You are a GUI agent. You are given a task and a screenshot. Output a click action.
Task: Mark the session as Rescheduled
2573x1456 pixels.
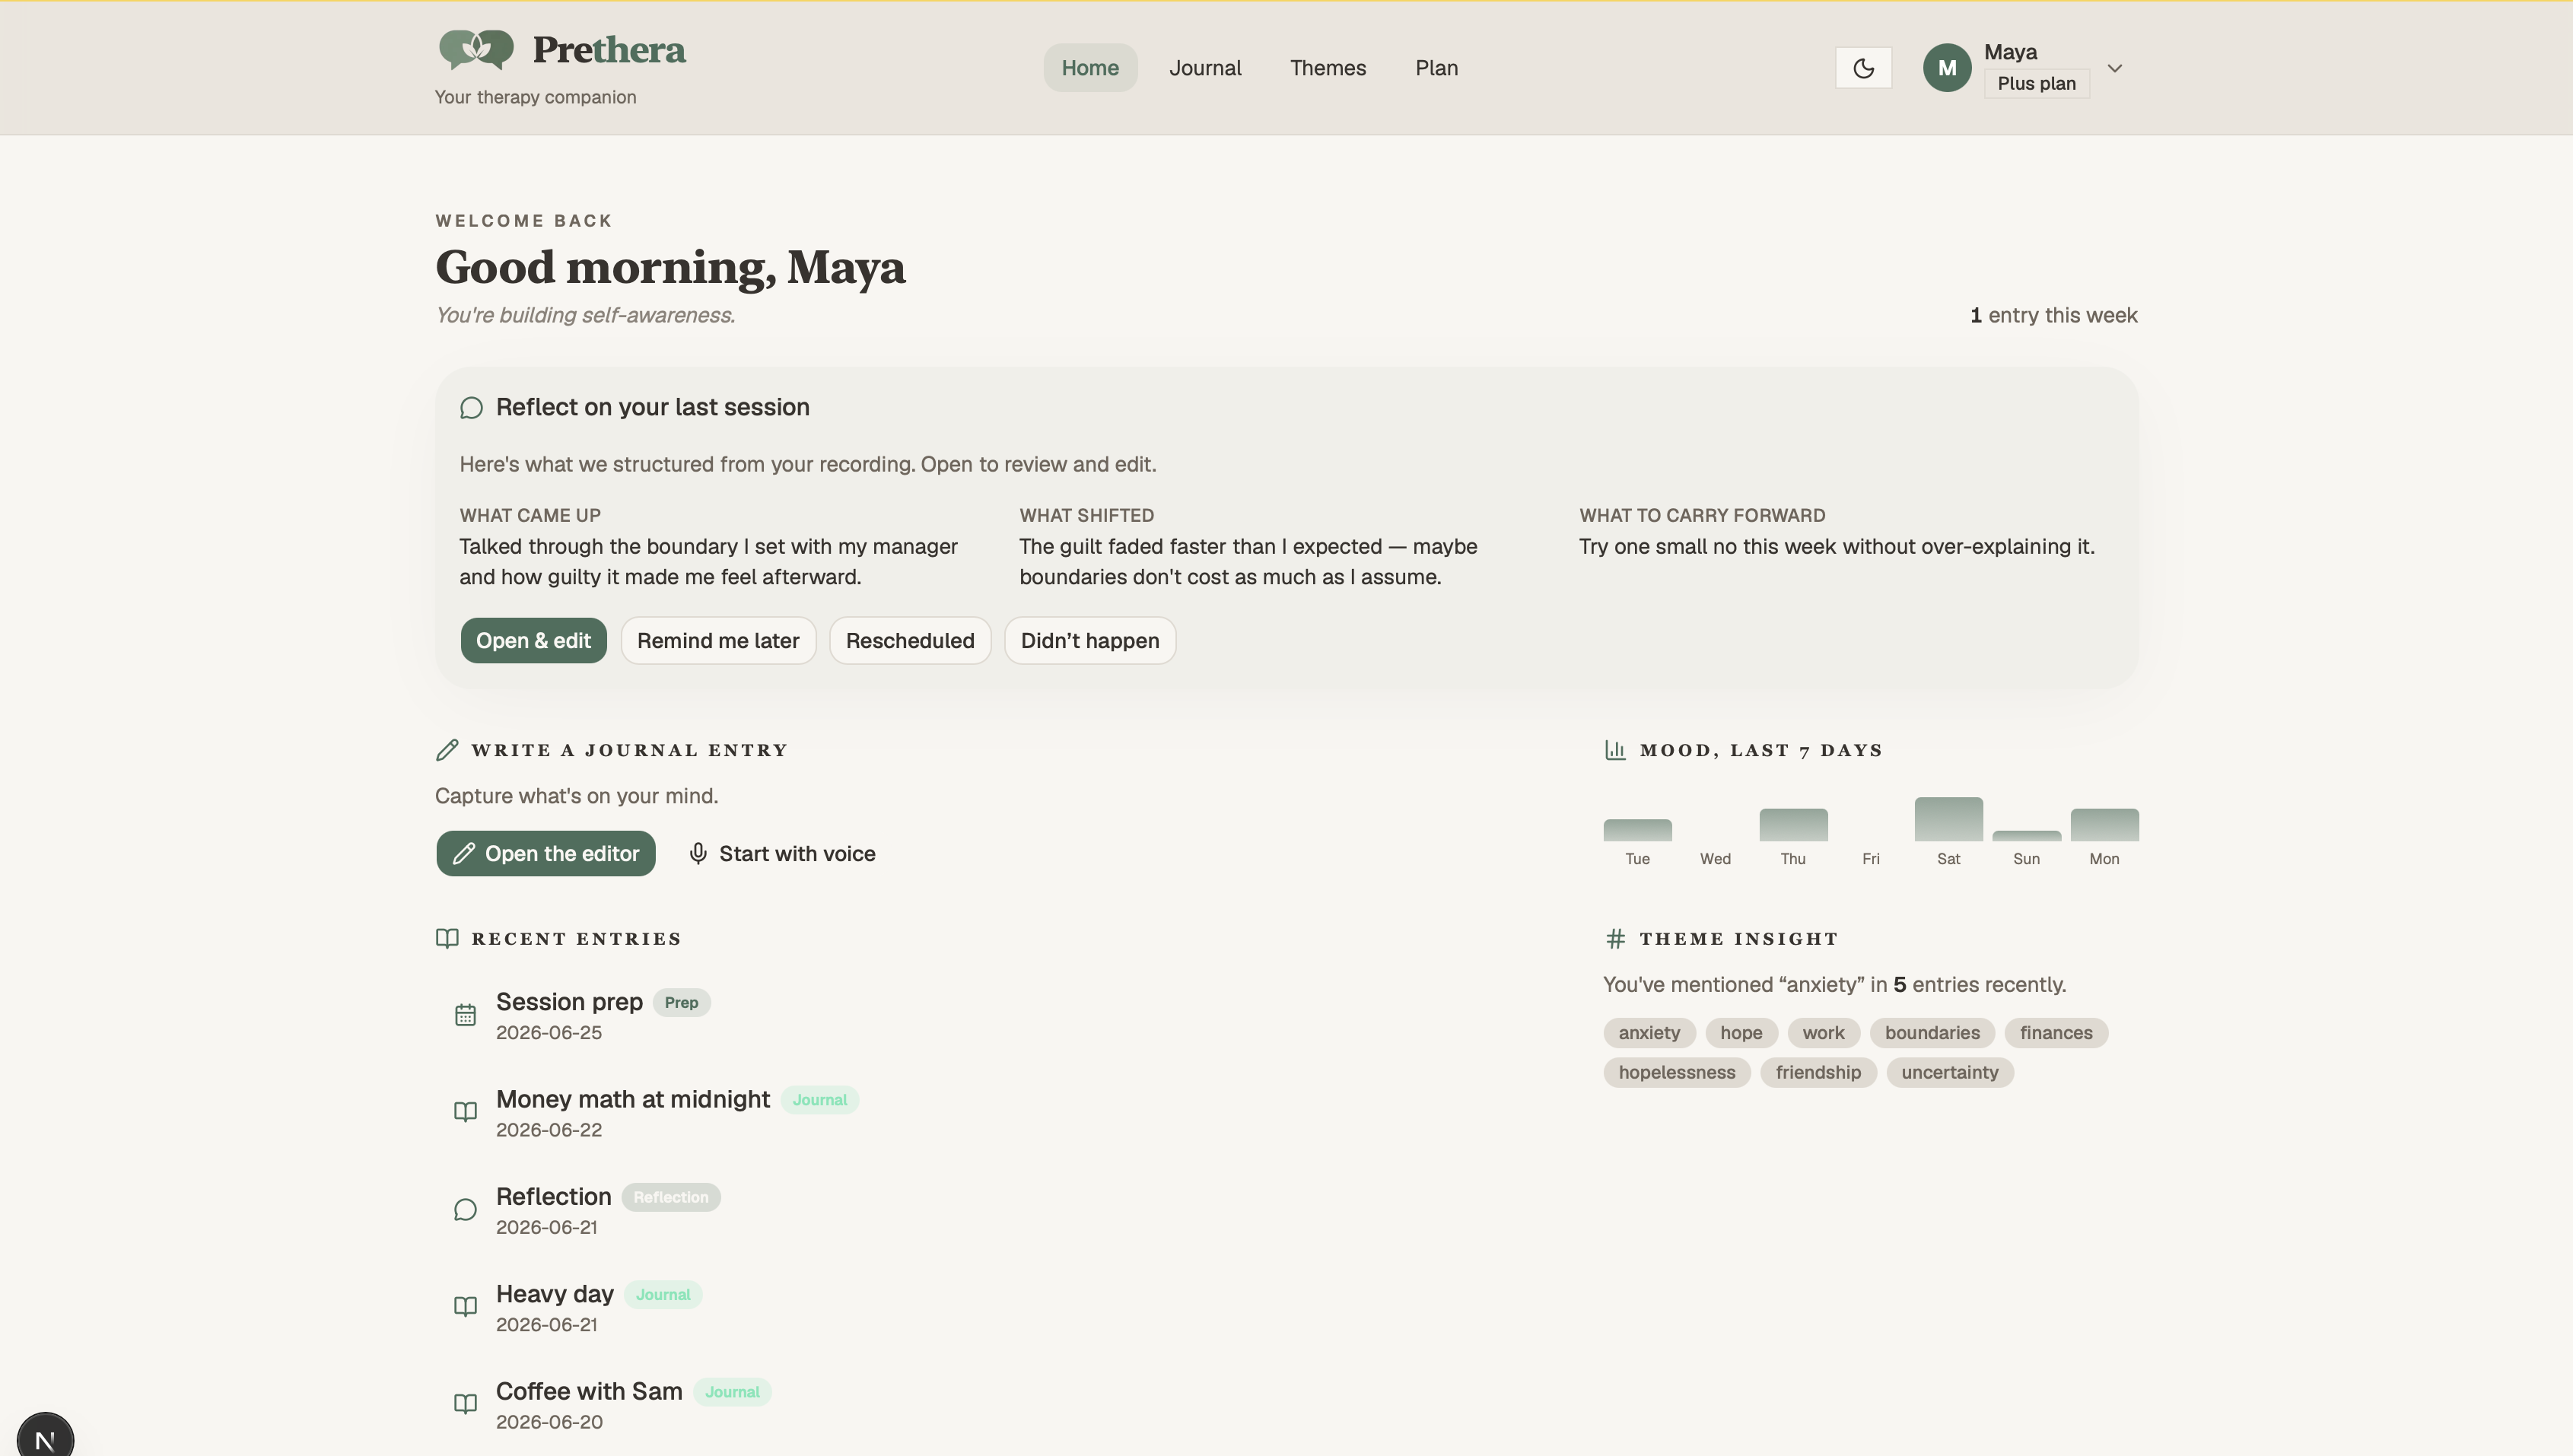pyautogui.click(x=909, y=641)
